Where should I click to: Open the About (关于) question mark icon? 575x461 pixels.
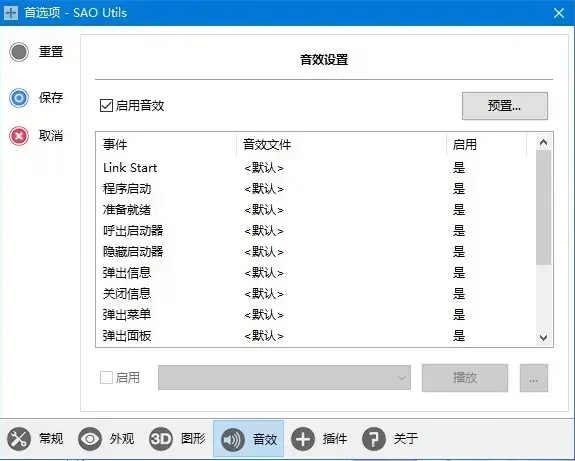[x=374, y=439]
